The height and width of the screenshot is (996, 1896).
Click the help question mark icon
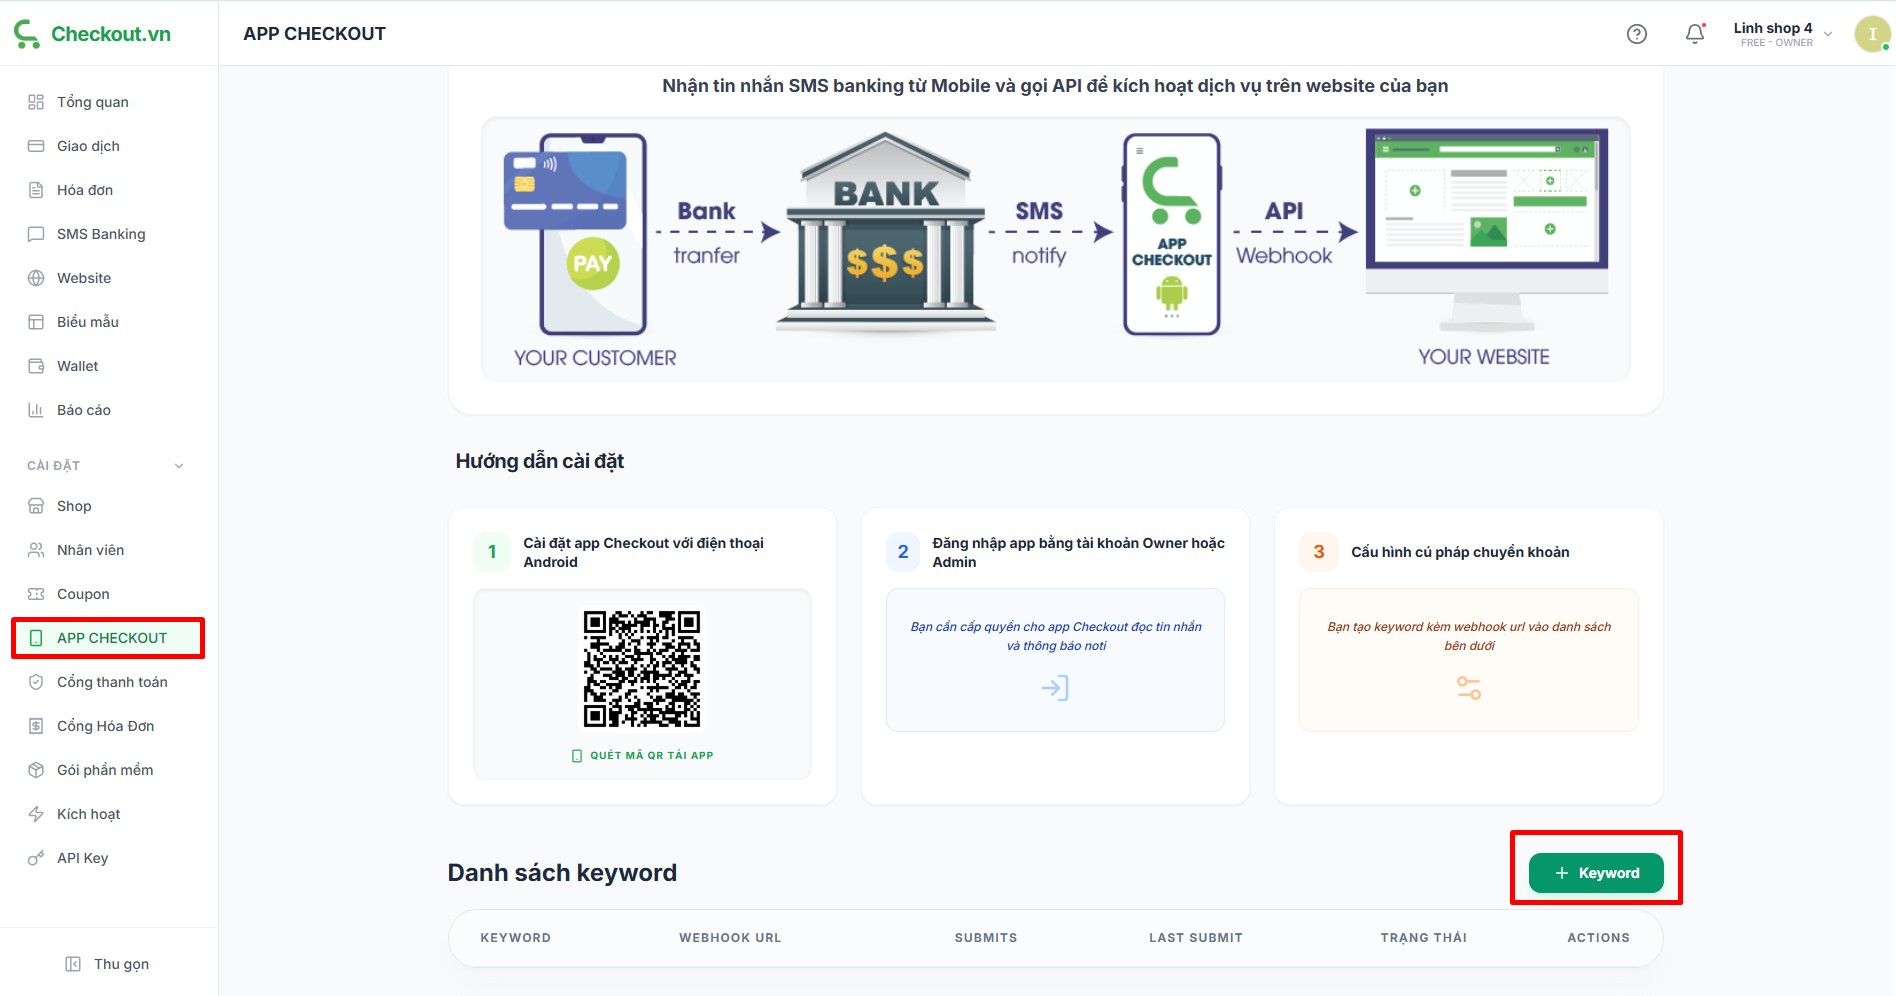tap(1637, 34)
